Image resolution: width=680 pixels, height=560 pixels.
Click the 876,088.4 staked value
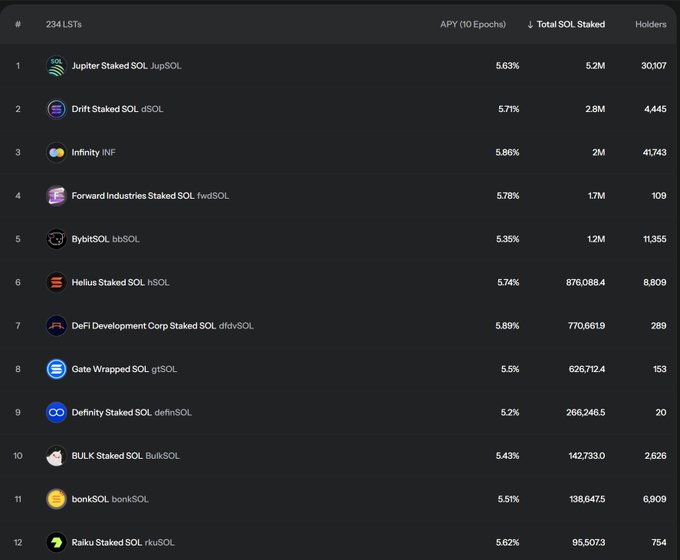pos(585,282)
